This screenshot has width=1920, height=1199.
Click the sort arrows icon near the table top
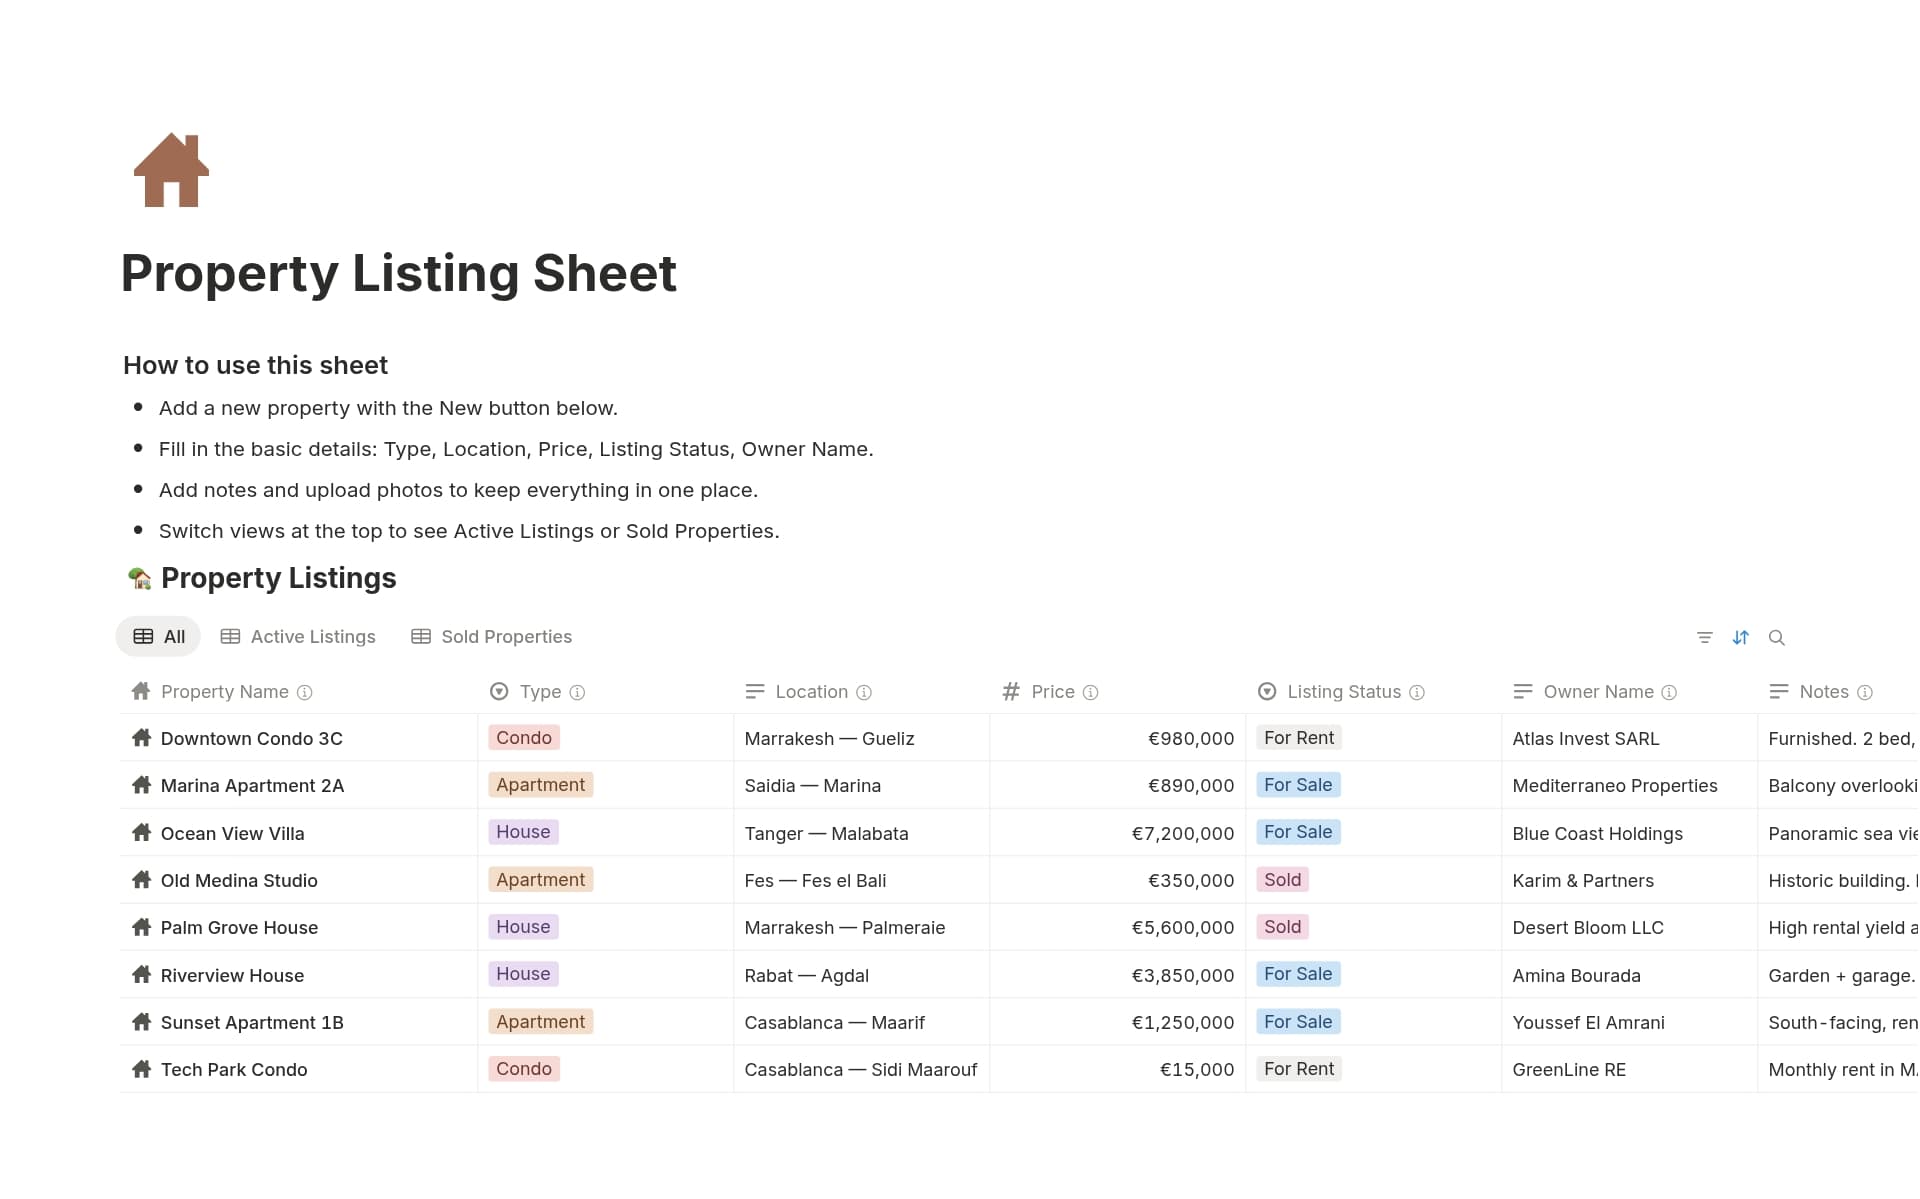coord(1741,637)
